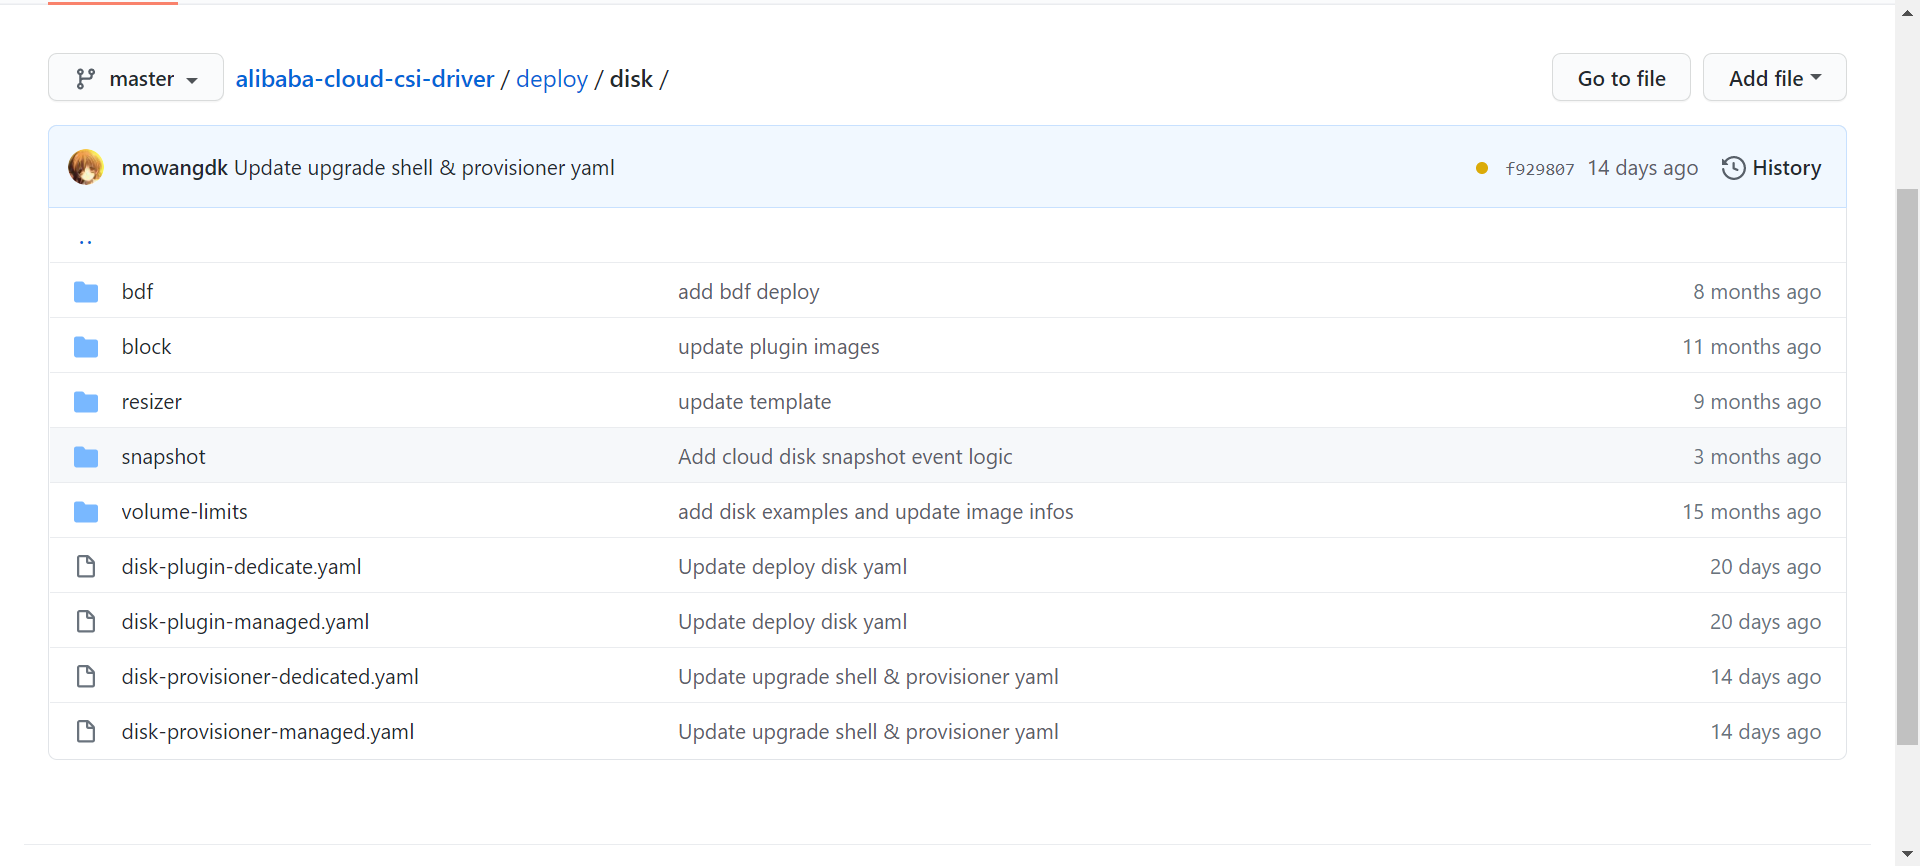
Task: Open mowangdk's user profile link
Action: (175, 168)
